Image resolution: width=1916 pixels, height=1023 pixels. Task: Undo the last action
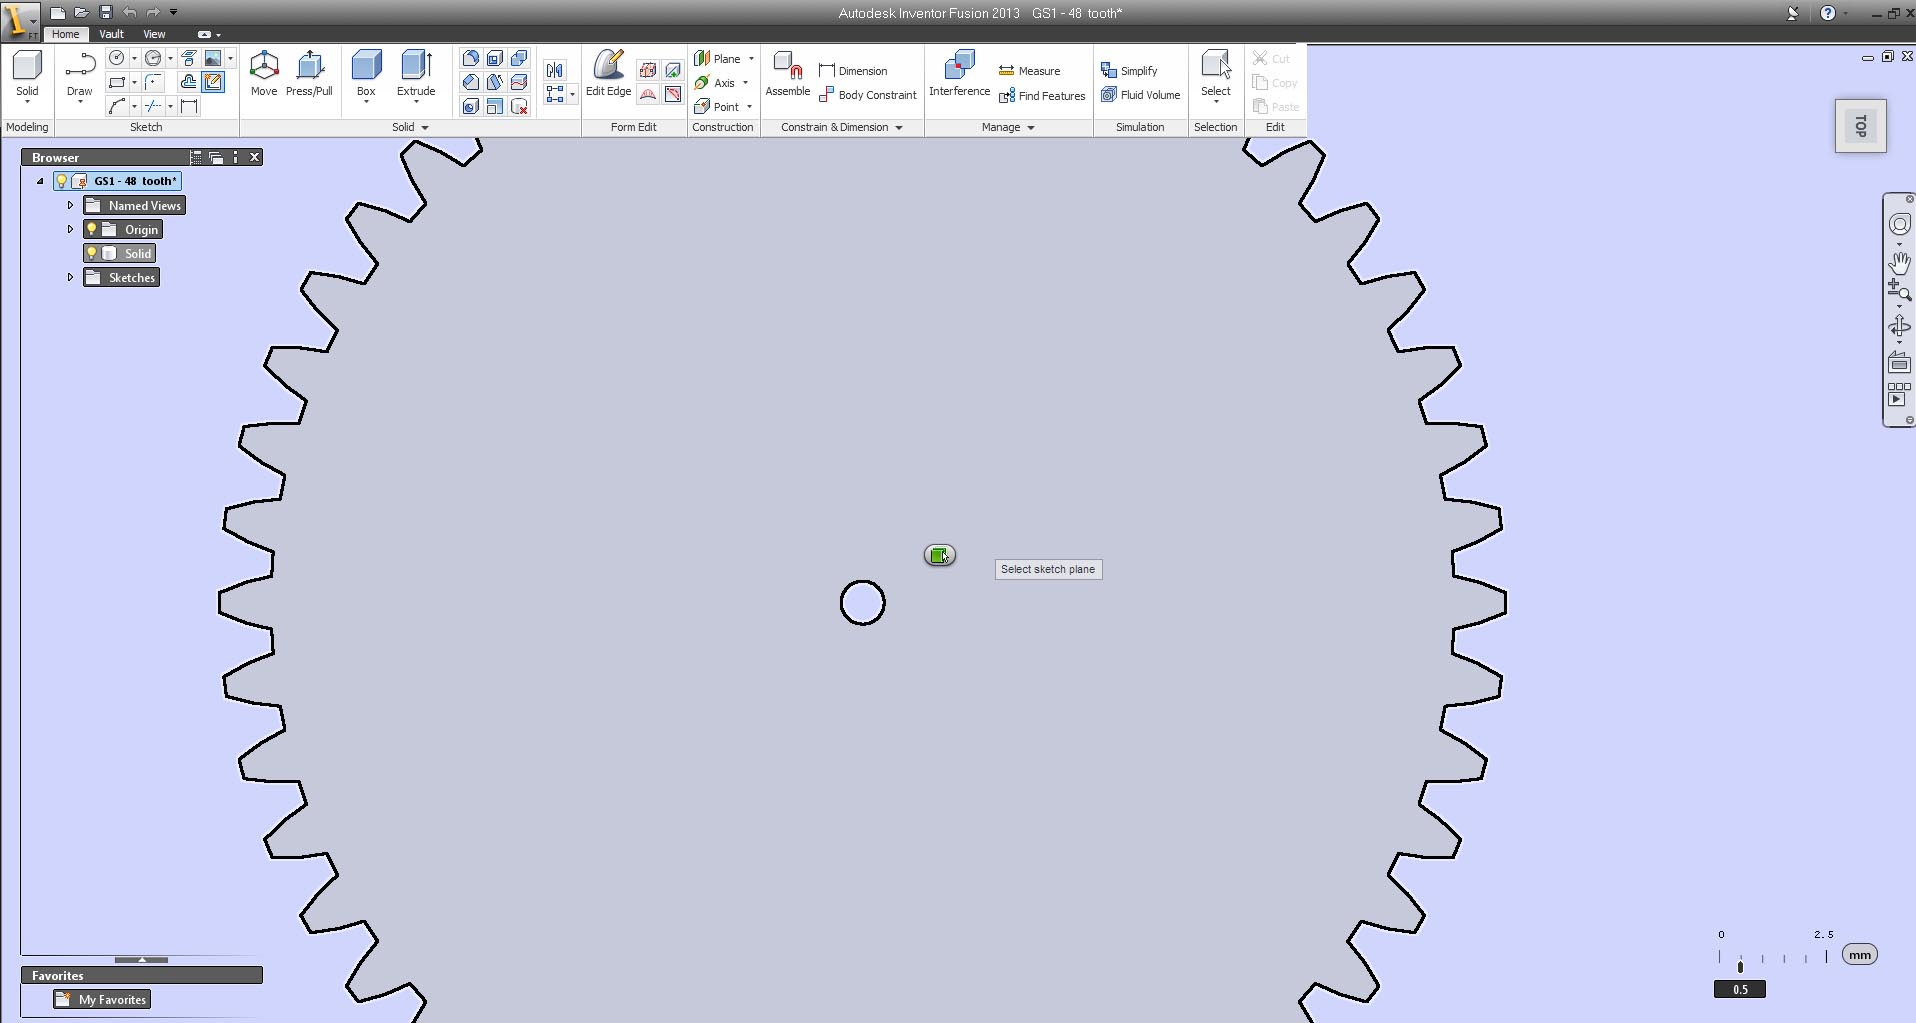129,13
